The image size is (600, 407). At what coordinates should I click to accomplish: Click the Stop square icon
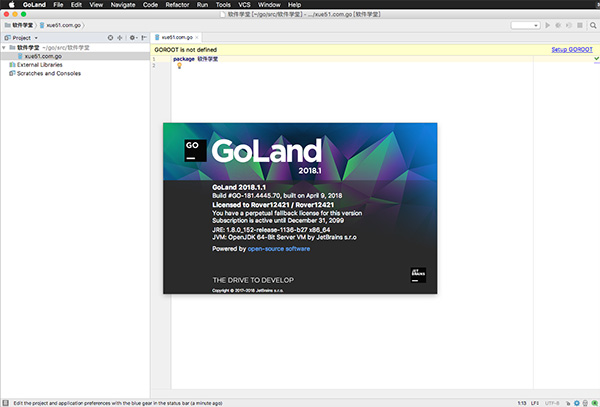click(580, 25)
